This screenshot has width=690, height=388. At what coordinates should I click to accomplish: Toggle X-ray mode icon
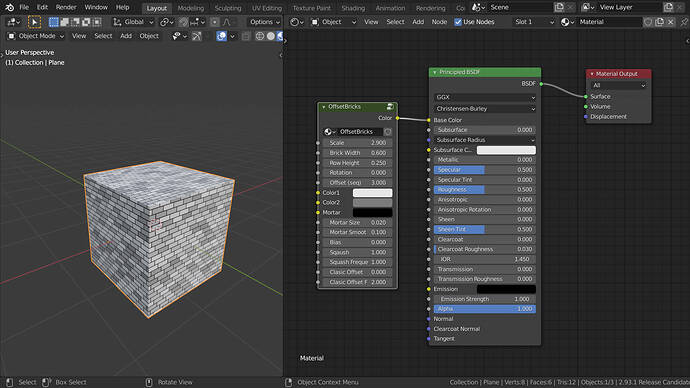pos(246,36)
